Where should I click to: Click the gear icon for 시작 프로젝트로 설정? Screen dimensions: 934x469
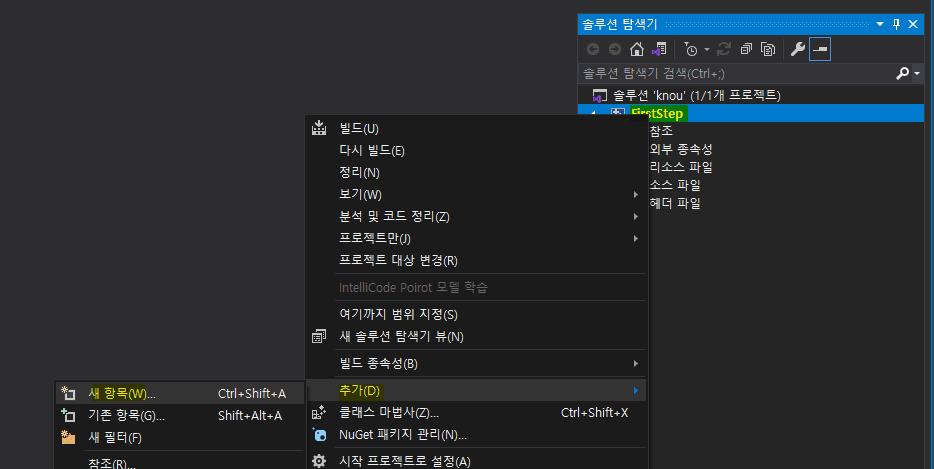point(319,461)
